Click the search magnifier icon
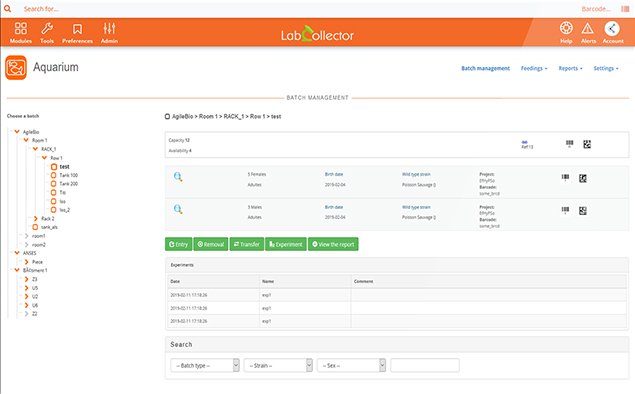This screenshot has width=635, height=394. point(7,8)
